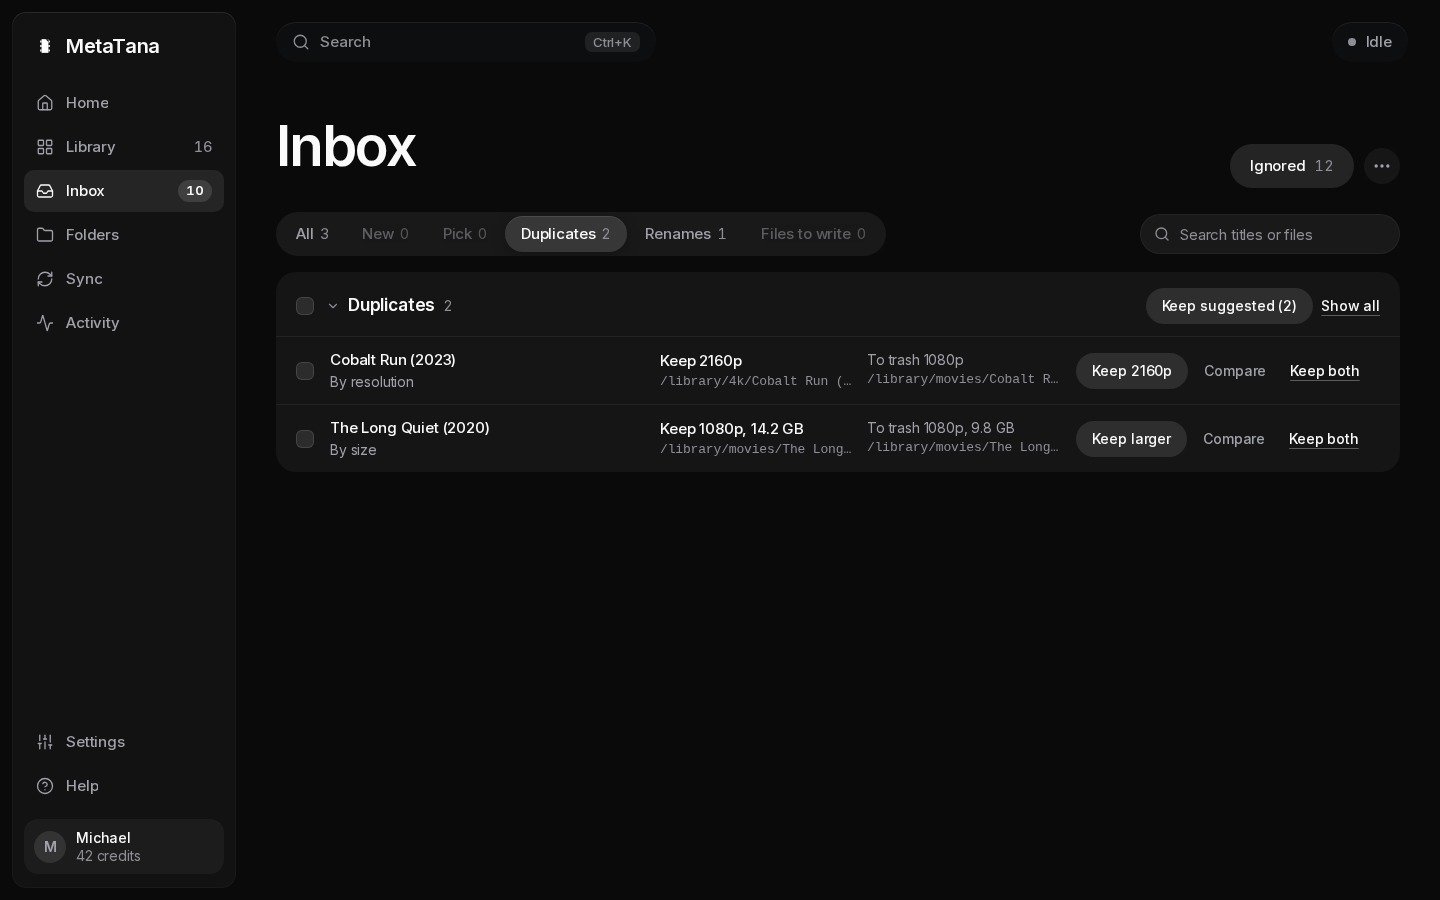The width and height of the screenshot is (1440, 900).
Task: Focus the Search titles or files field
Action: tap(1270, 234)
